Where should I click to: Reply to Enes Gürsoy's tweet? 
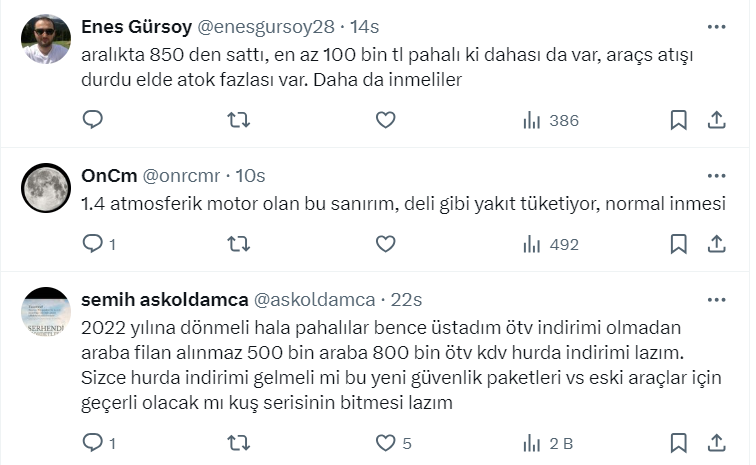tap(93, 120)
